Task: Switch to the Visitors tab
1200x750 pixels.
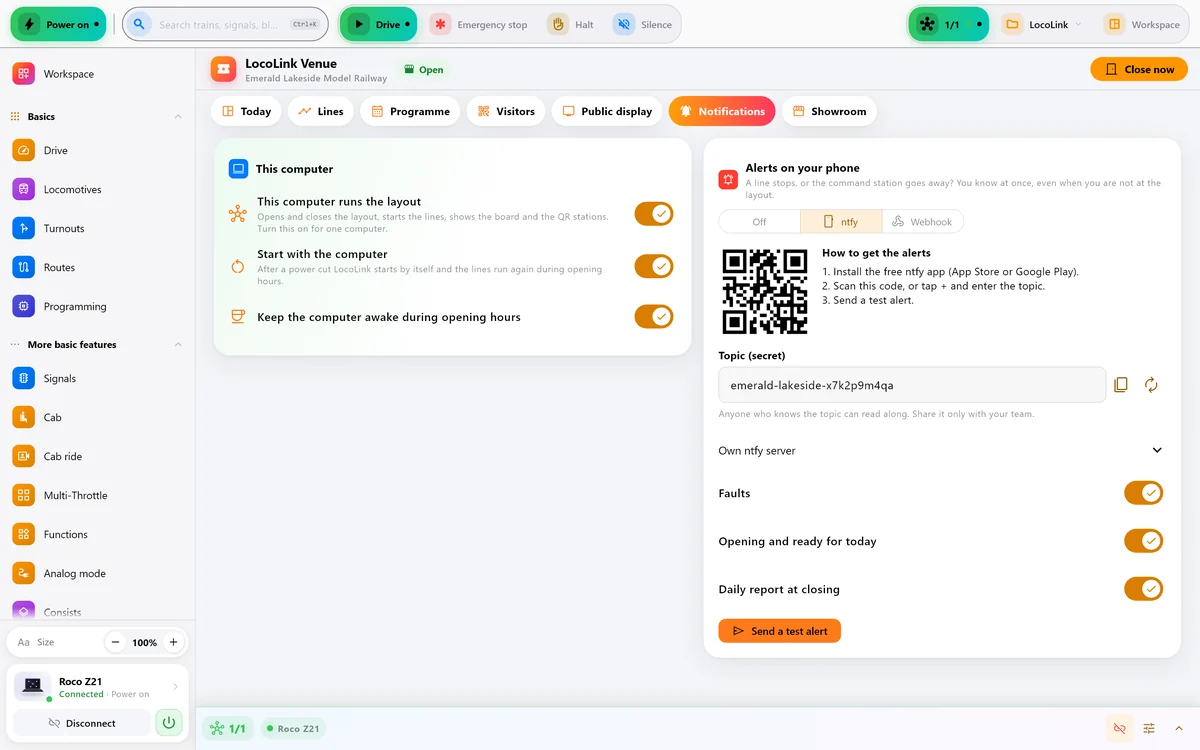Action: 506,111
